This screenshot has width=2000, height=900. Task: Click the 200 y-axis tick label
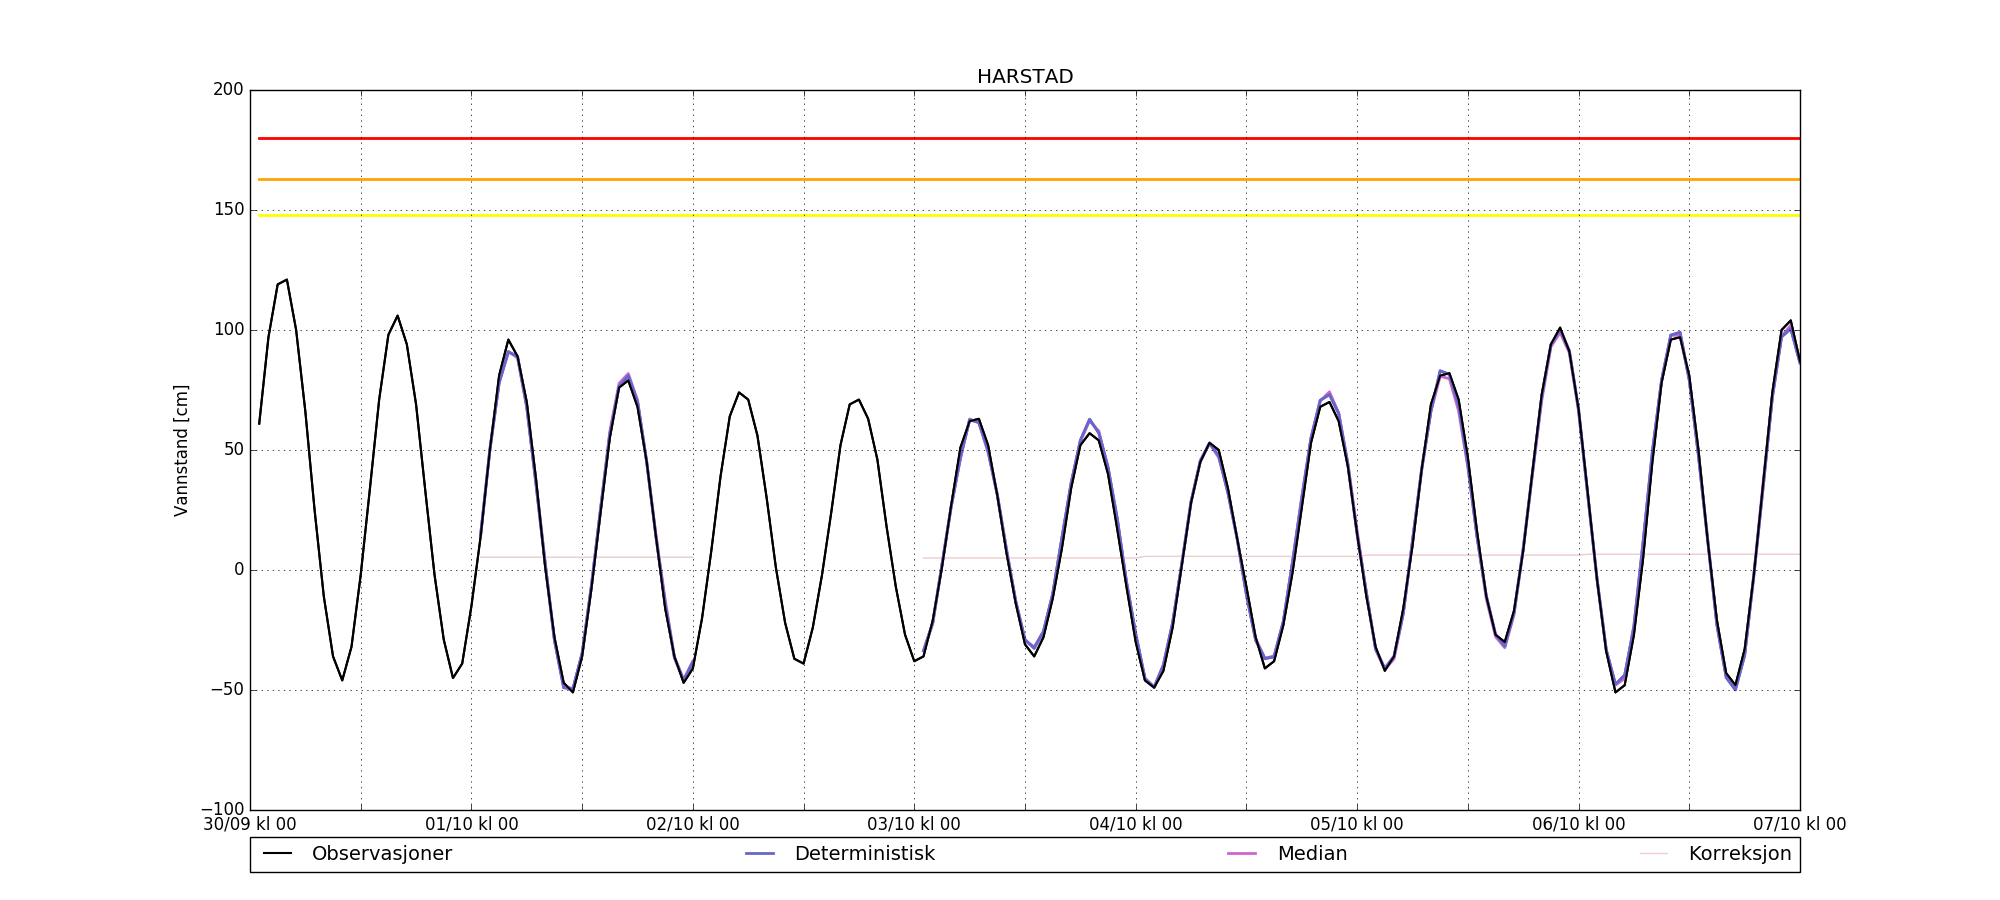228,90
